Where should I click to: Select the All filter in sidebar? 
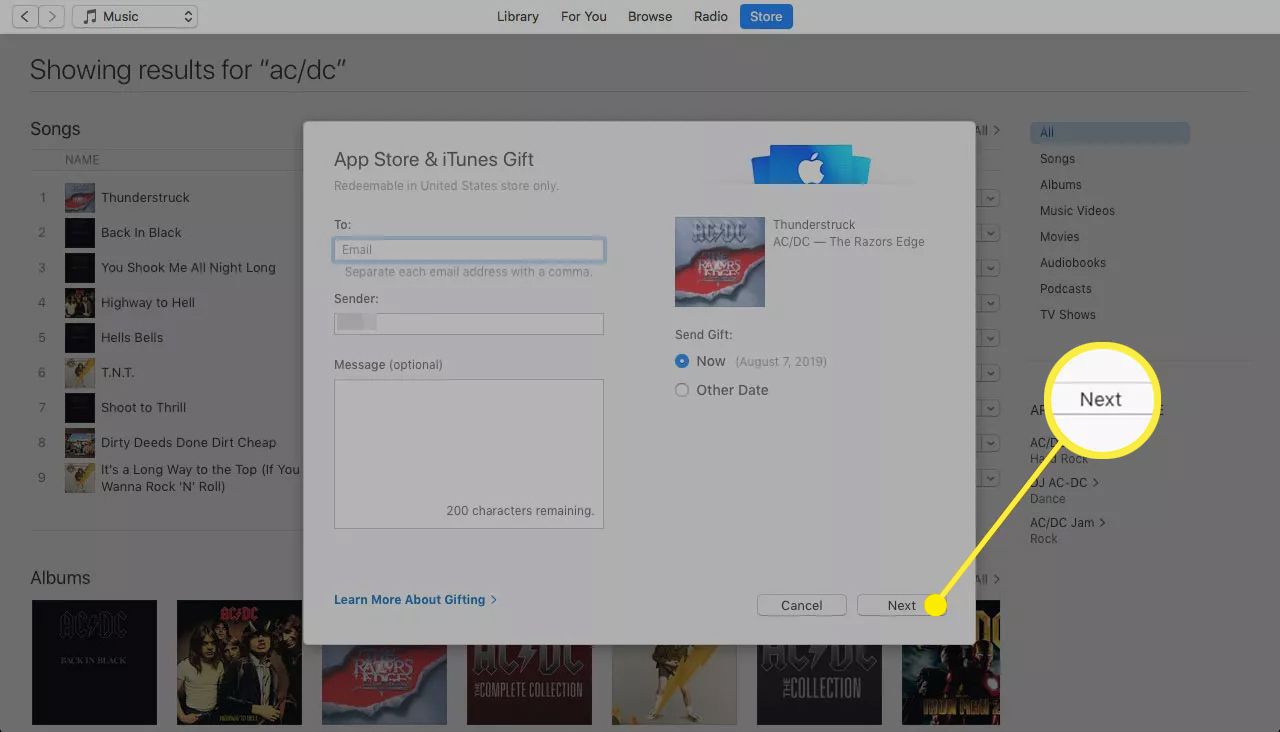click(1110, 132)
